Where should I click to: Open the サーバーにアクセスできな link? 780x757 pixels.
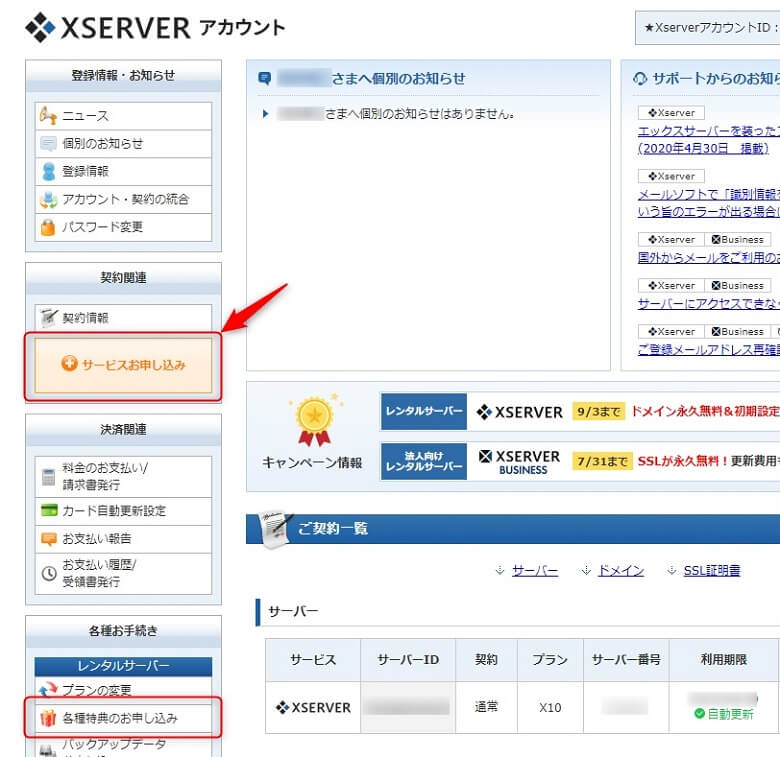[708, 303]
